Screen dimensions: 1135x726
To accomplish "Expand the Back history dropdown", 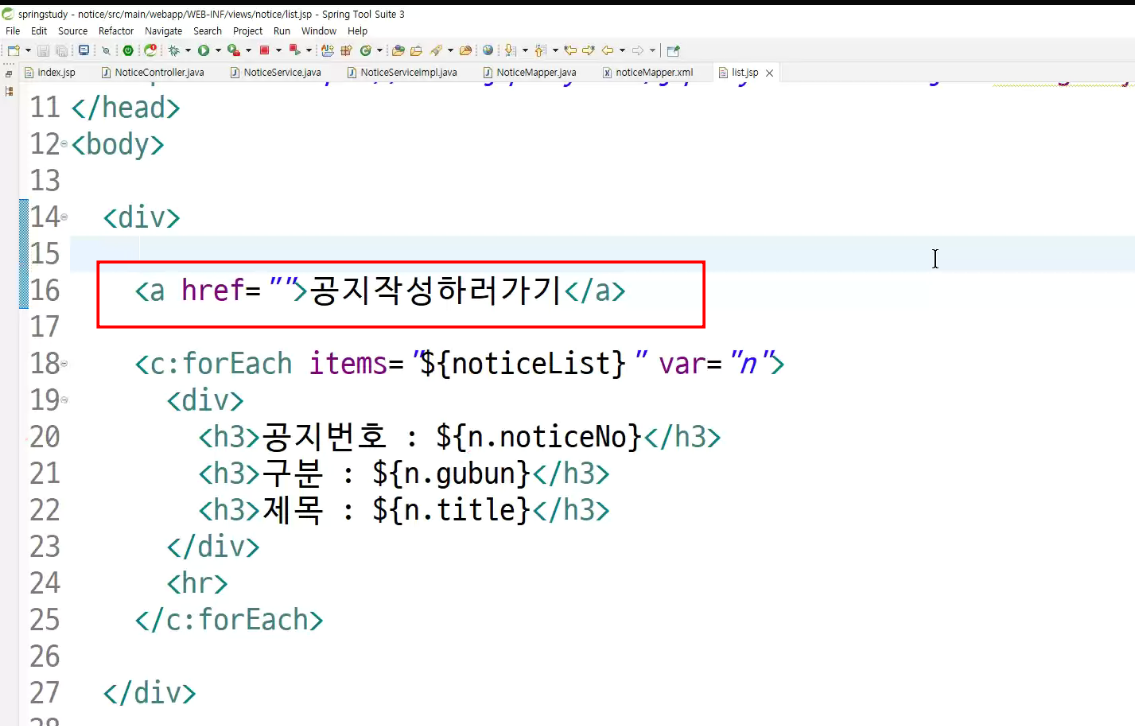I will tap(622, 51).
